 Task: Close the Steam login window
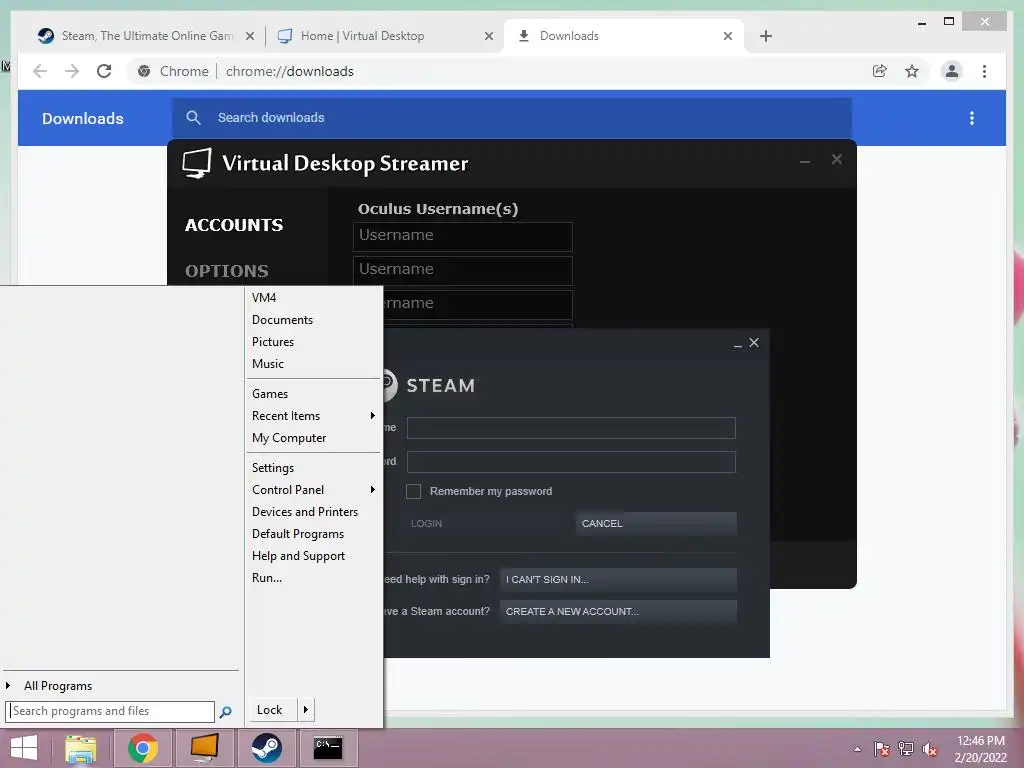[754, 342]
